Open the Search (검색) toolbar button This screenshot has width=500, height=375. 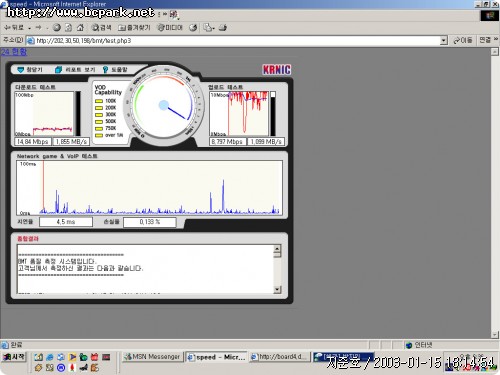(x=101, y=28)
